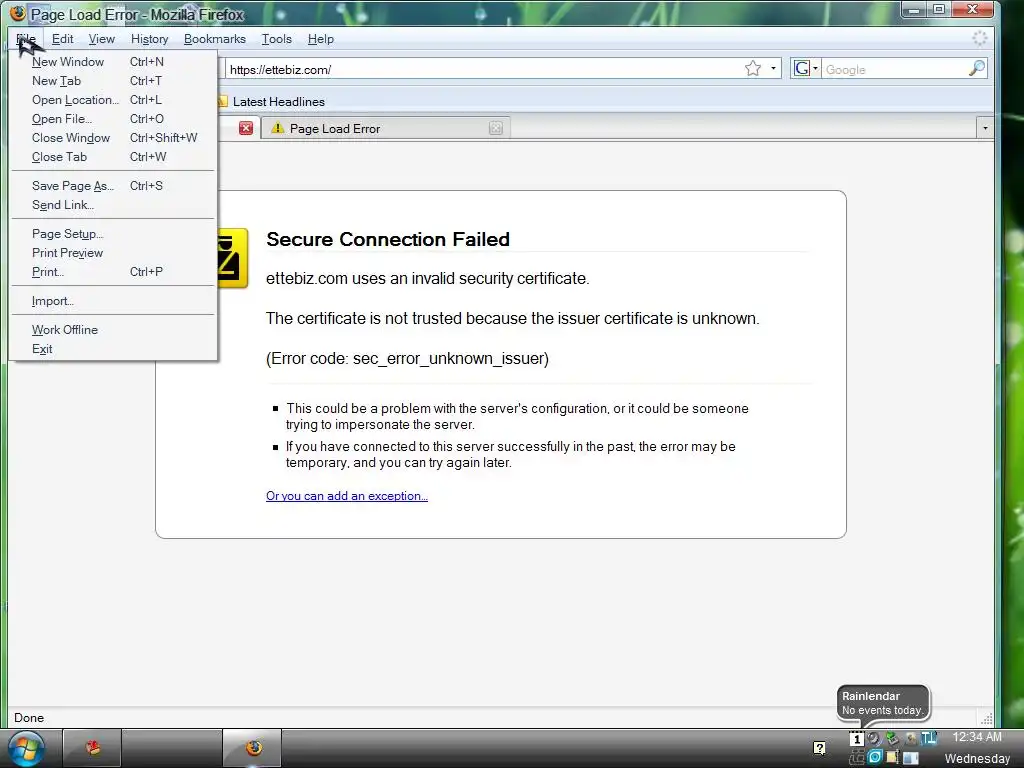Click the light blue window tray icon
Screen dimensions: 1024x768
tap(910, 758)
